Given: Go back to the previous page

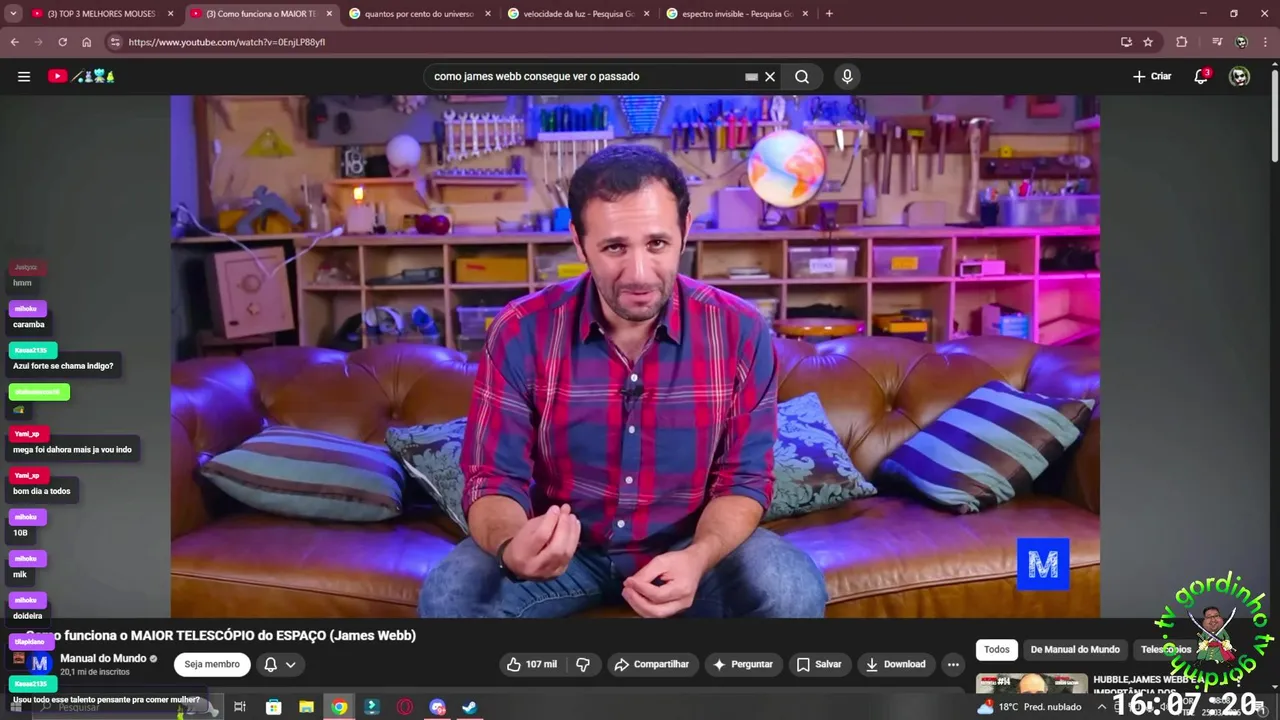Looking at the screenshot, I should (x=14, y=42).
